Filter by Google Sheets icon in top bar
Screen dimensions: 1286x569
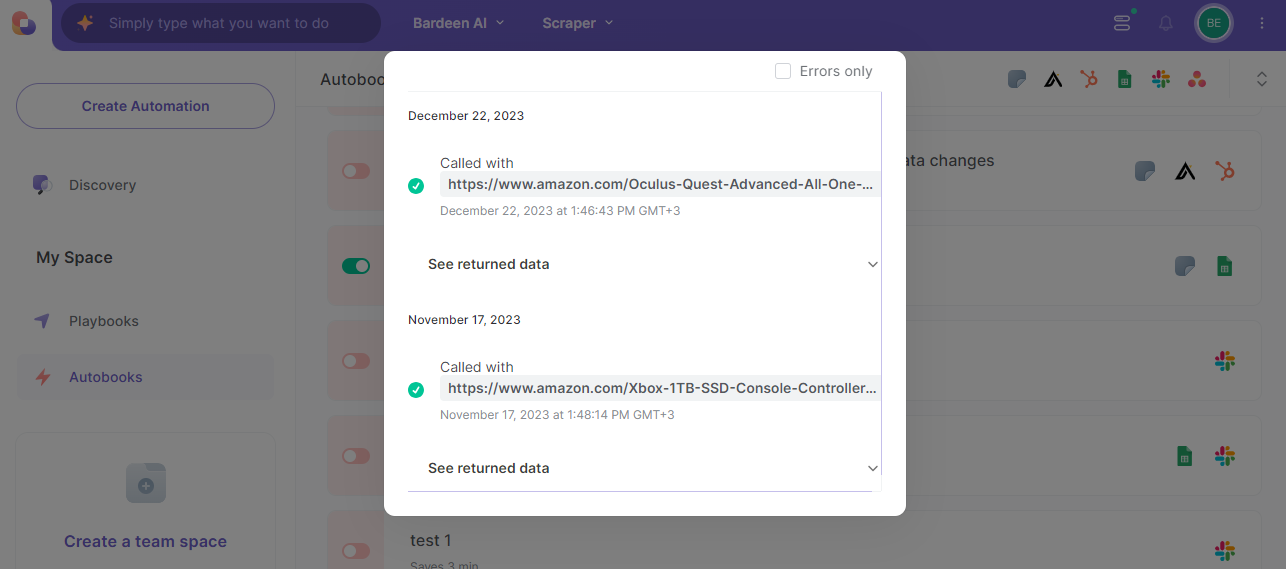[1124, 79]
